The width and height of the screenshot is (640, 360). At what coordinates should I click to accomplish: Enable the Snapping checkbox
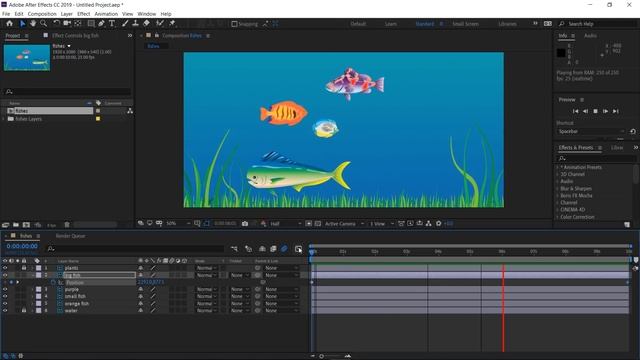point(234,24)
